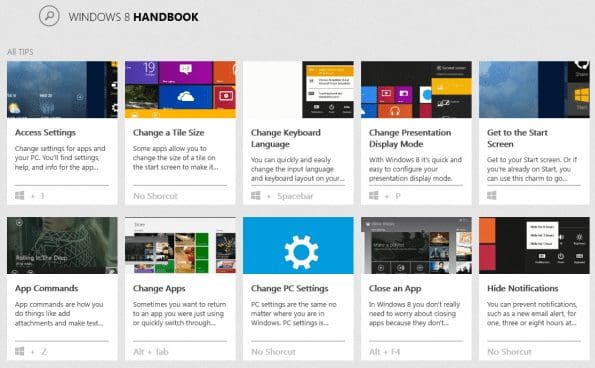This screenshot has width=595, height=368.
Task: Click the Windows key icon beside Z shortcut
Action: (20, 352)
